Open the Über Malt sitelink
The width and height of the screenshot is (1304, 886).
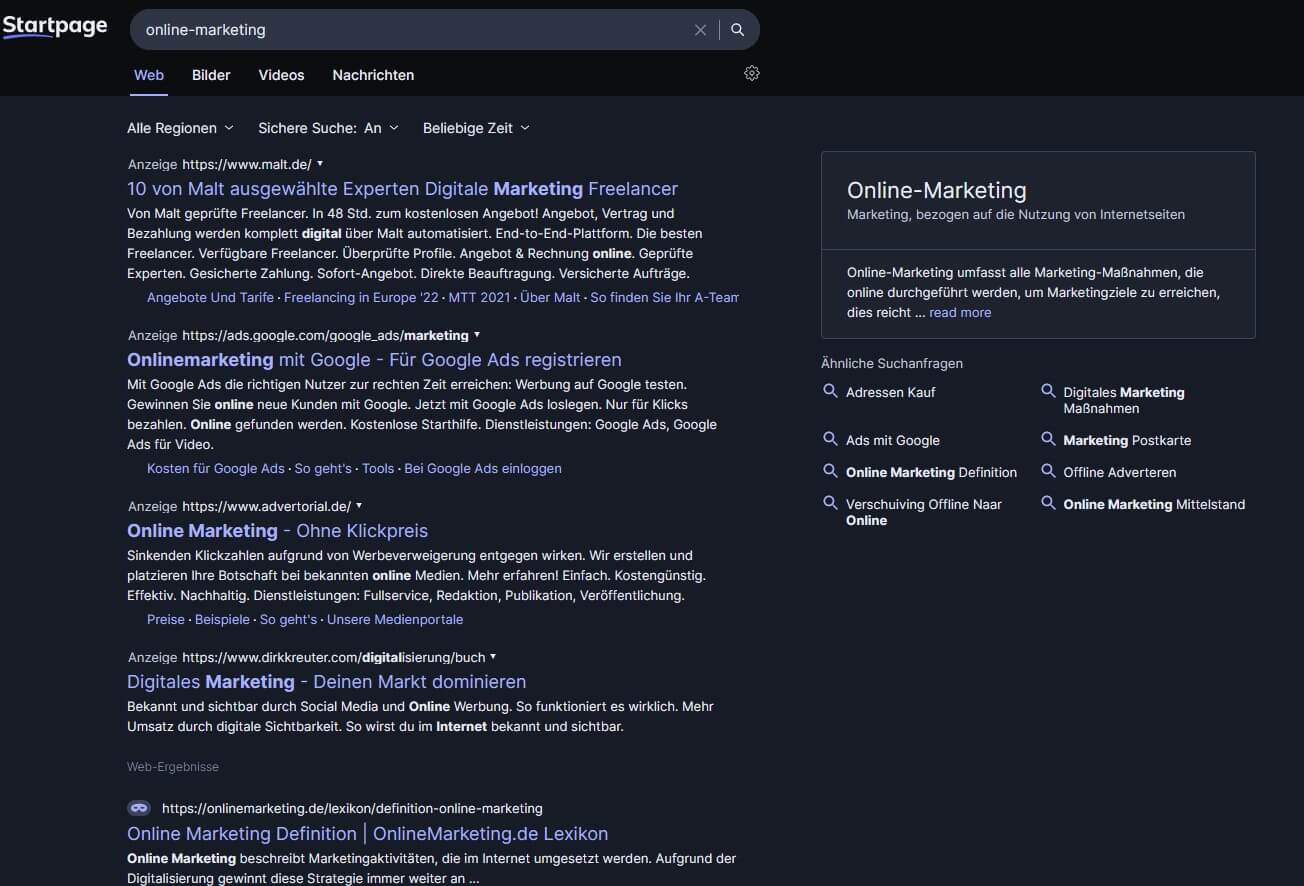[x=550, y=297]
